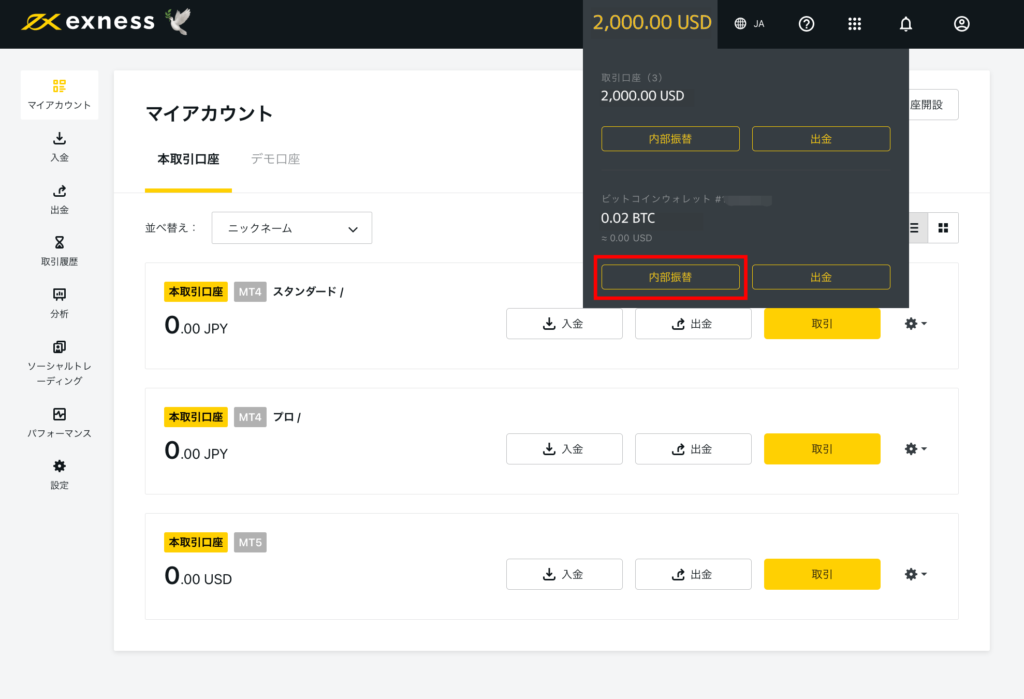Change language via JA selector
This screenshot has width=1024, height=699.
[749, 24]
